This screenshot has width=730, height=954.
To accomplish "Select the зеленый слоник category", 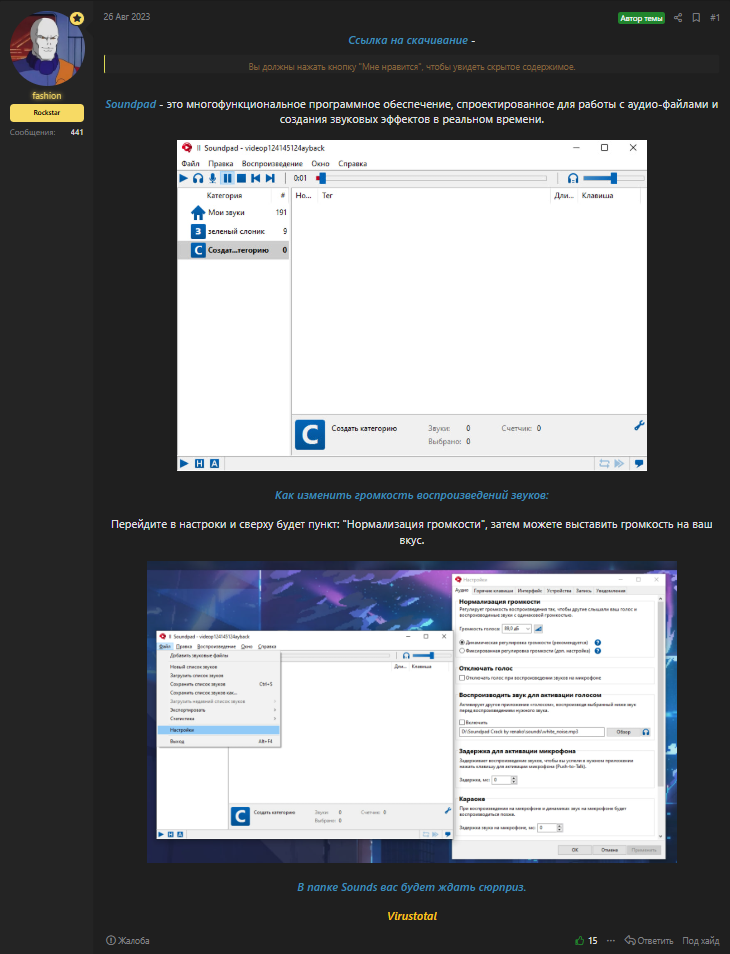I will tap(233, 231).
